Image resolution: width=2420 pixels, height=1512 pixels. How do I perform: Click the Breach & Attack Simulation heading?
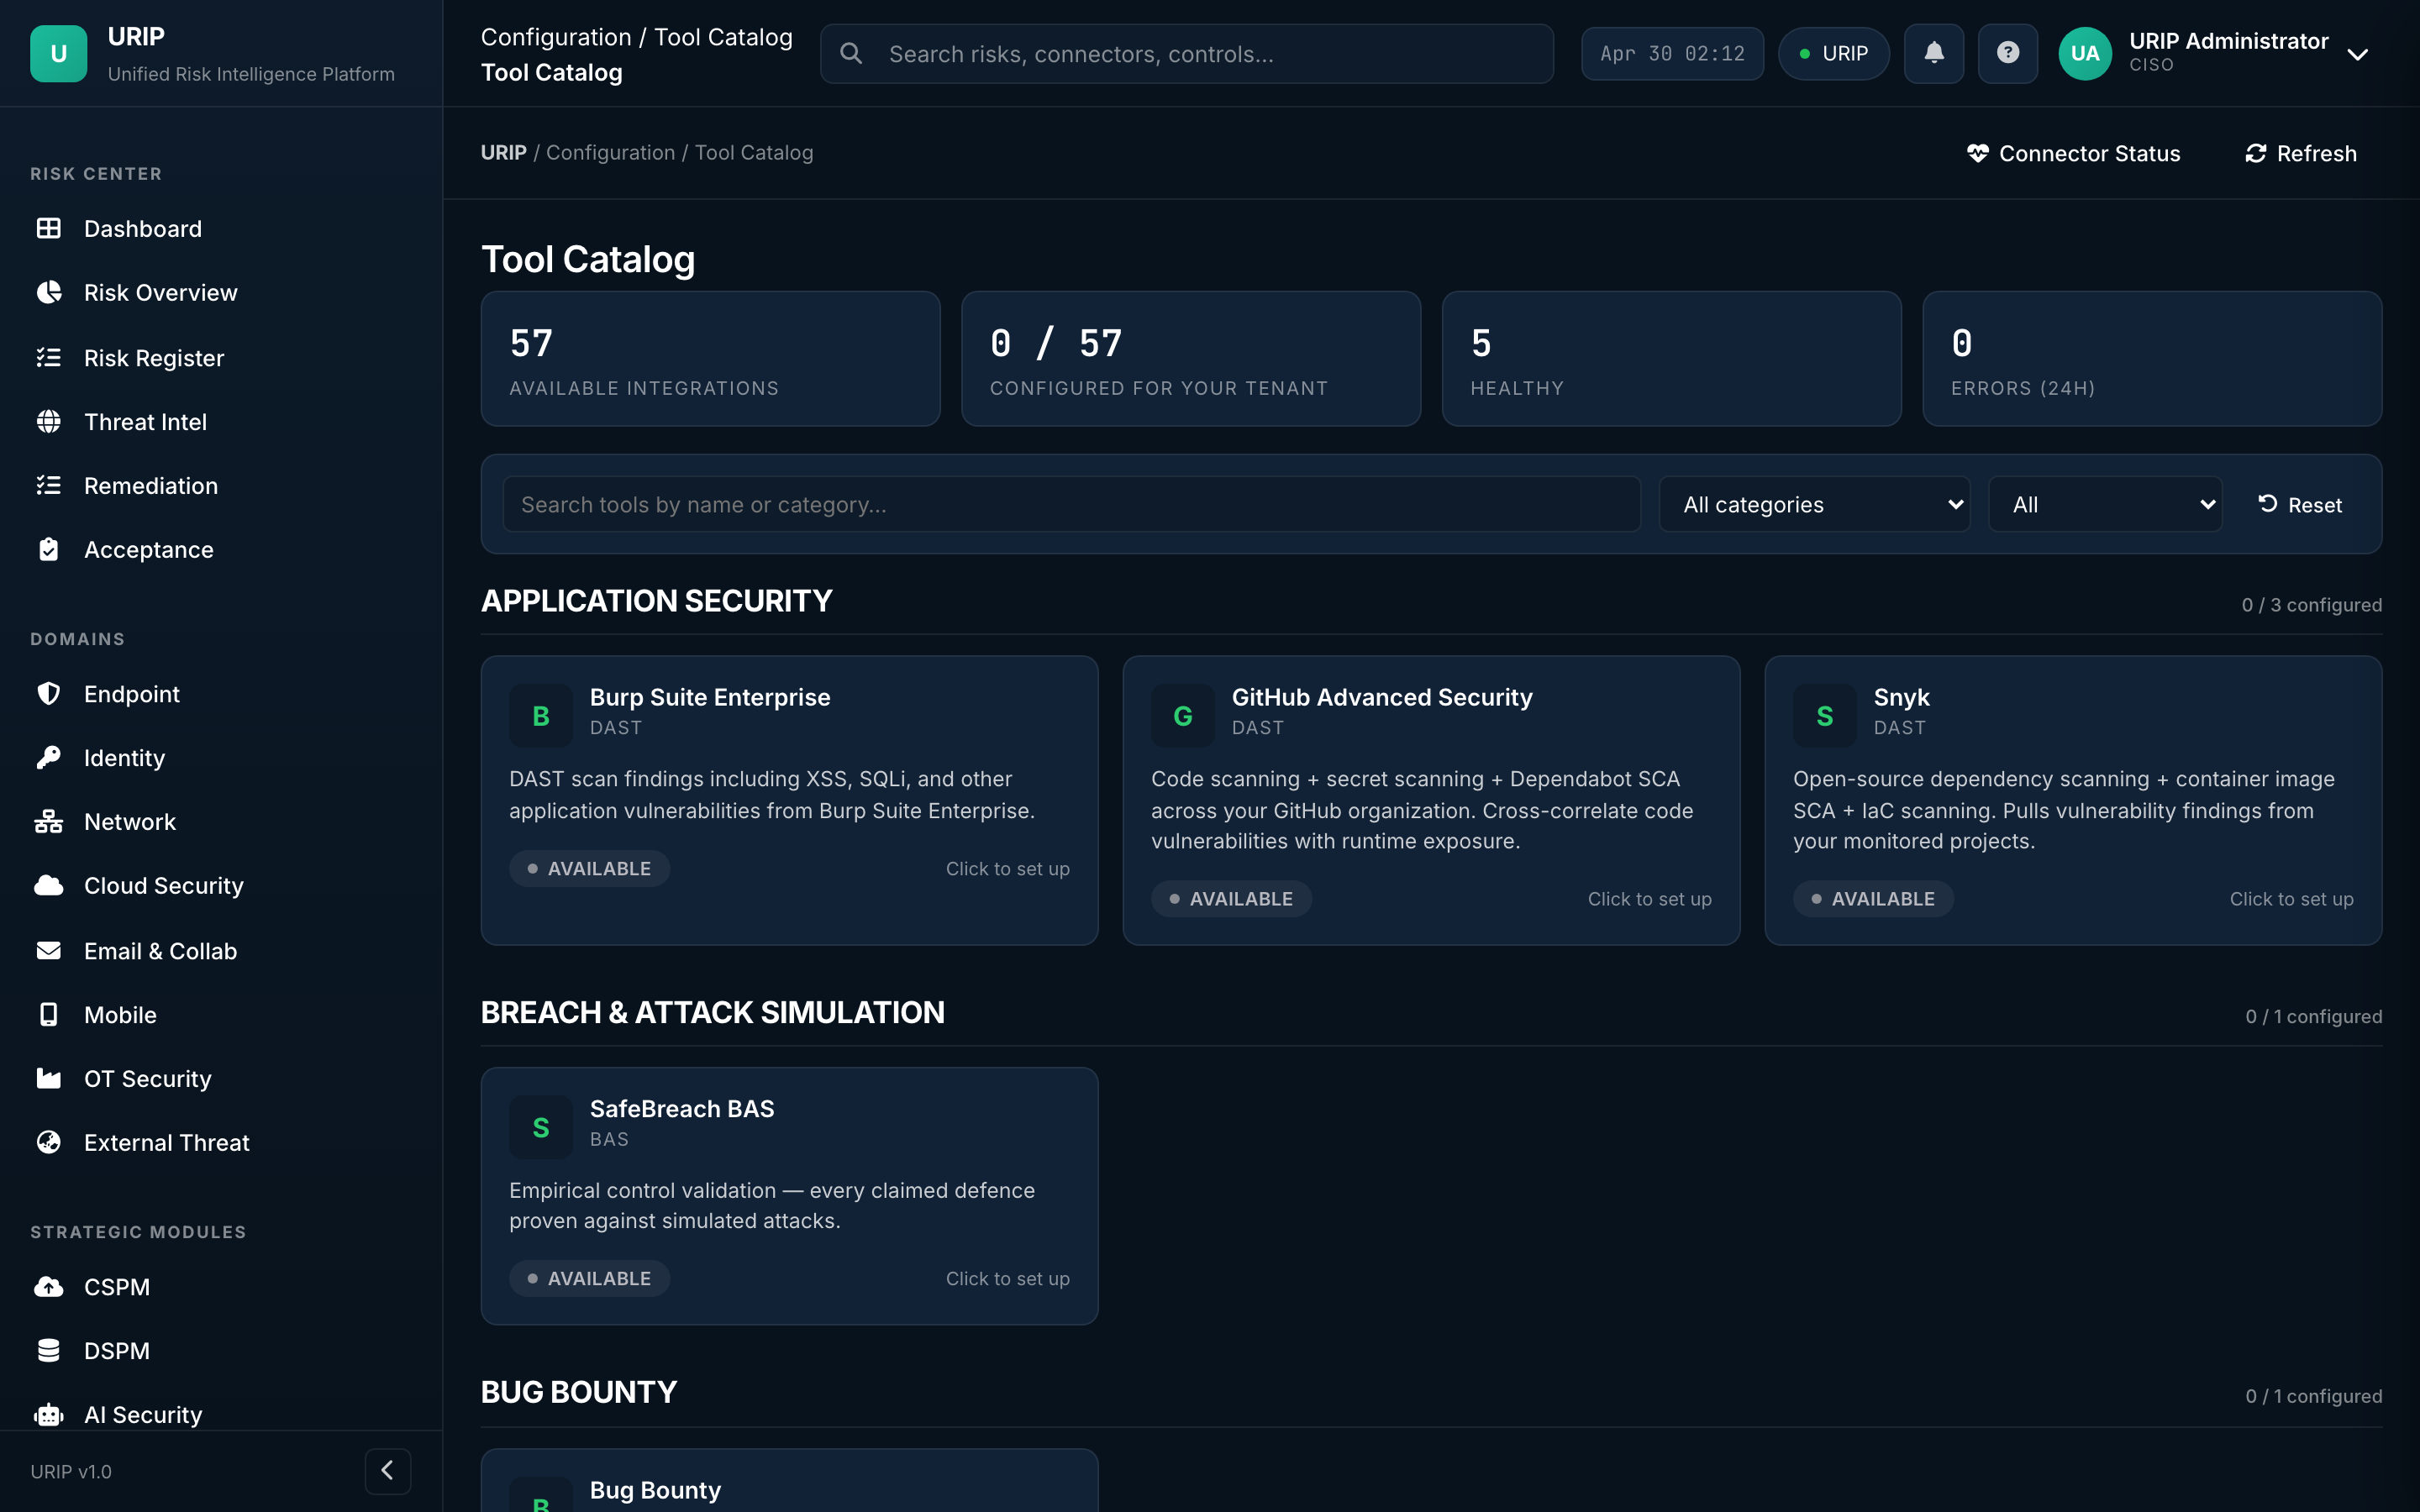click(x=712, y=1012)
